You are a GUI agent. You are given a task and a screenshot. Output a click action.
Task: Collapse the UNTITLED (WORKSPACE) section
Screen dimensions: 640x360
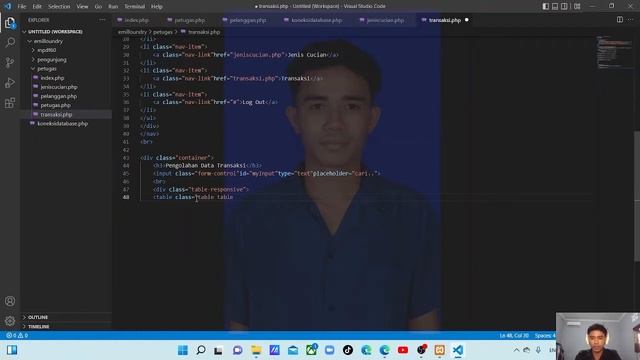pos(55,32)
